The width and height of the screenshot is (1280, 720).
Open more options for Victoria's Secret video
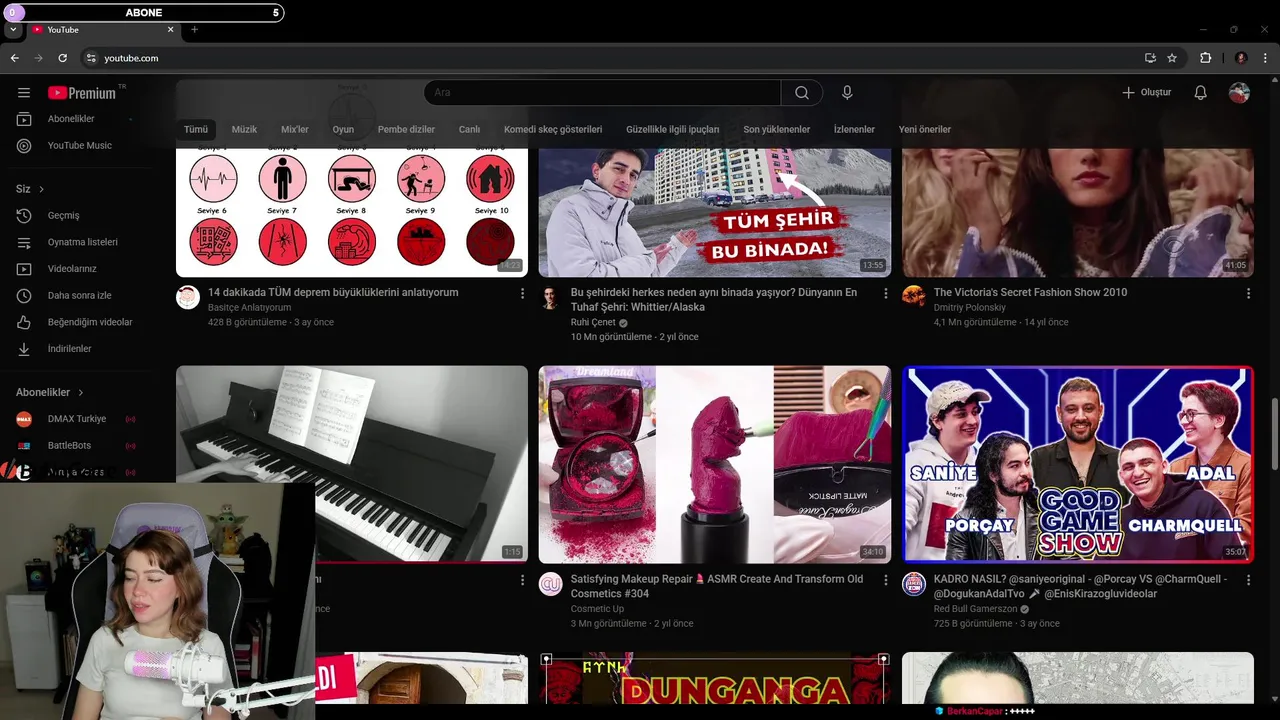pyautogui.click(x=1248, y=293)
